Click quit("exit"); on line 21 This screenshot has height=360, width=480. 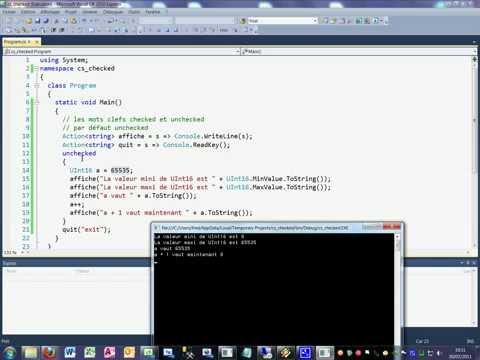(x=87, y=229)
